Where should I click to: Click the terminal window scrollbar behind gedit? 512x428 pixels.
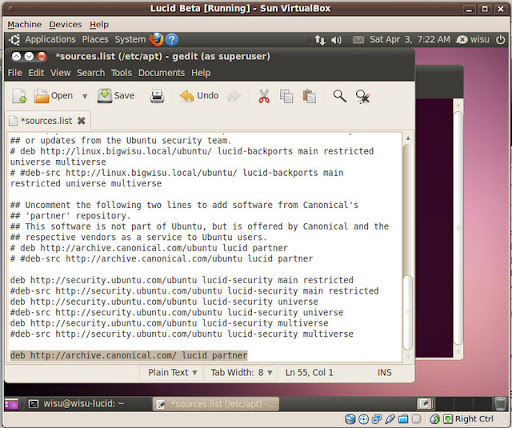click(458, 228)
